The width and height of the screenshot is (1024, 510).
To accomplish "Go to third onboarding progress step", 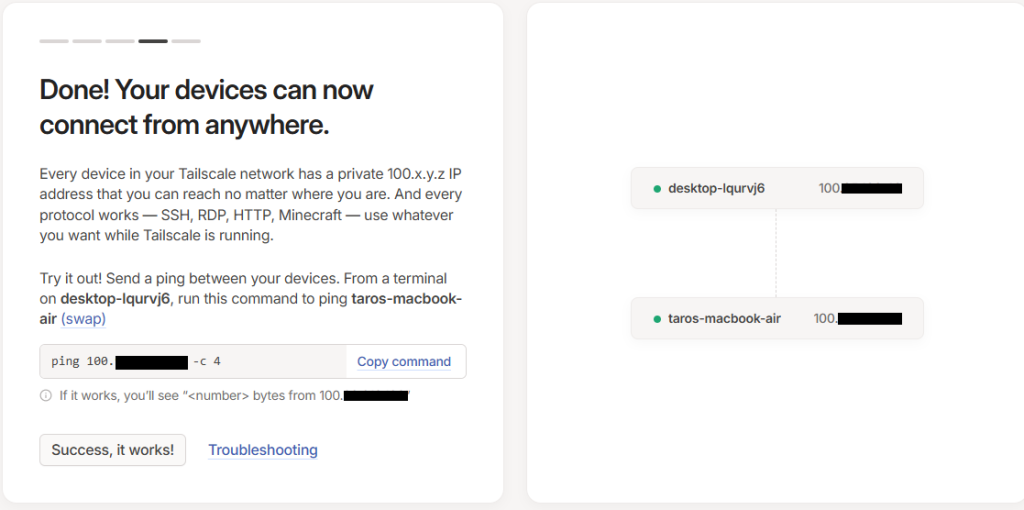I will [120, 41].
